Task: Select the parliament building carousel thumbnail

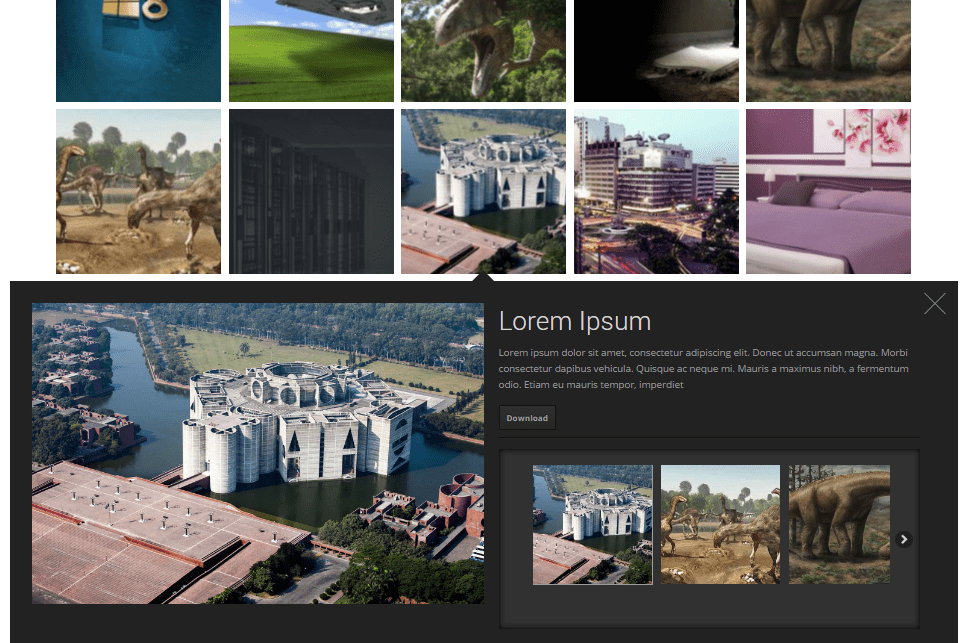Action: 593,525
